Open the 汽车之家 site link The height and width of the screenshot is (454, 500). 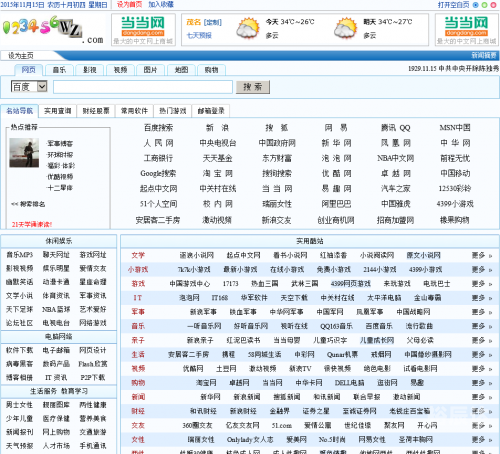point(396,189)
